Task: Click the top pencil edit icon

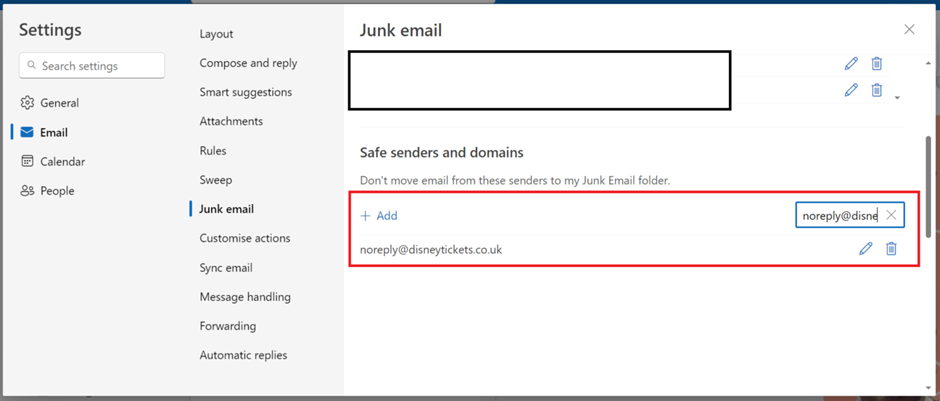Action: (851, 64)
